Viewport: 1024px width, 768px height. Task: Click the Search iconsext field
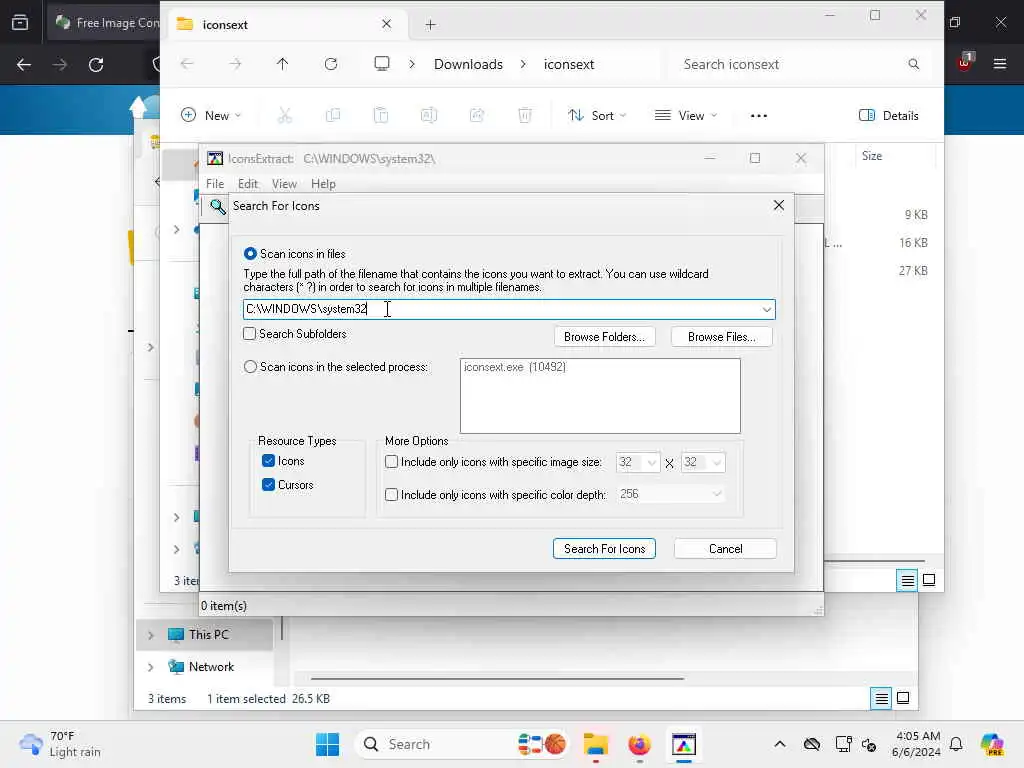[x=800, y=64]
